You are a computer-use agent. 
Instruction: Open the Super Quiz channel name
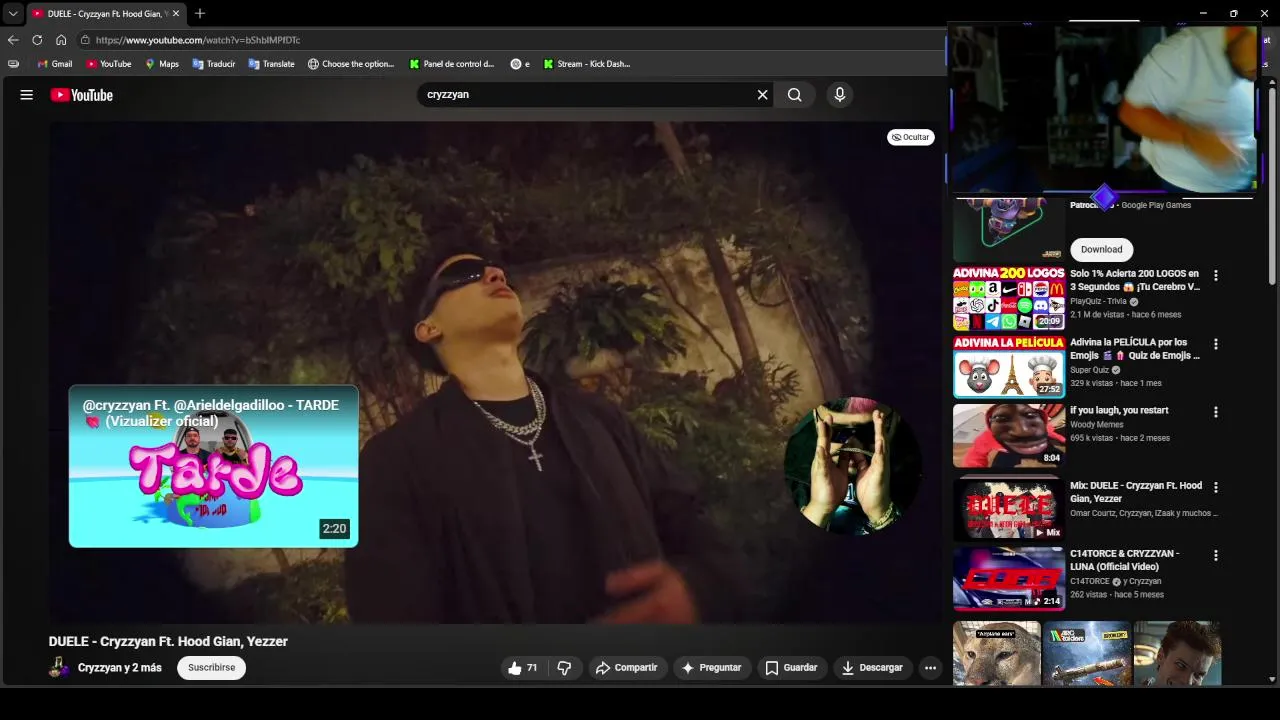(x=1090, y=370)
